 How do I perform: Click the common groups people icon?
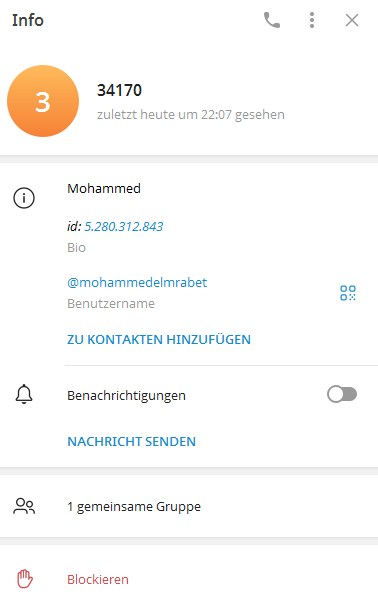(24, 506)
